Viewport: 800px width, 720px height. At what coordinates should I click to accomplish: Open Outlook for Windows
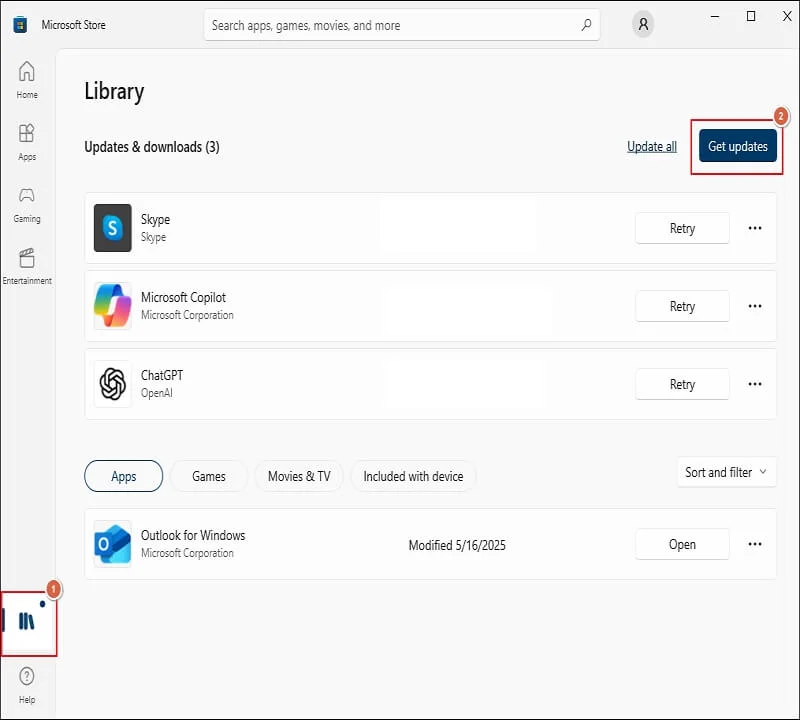pos(682,544)
